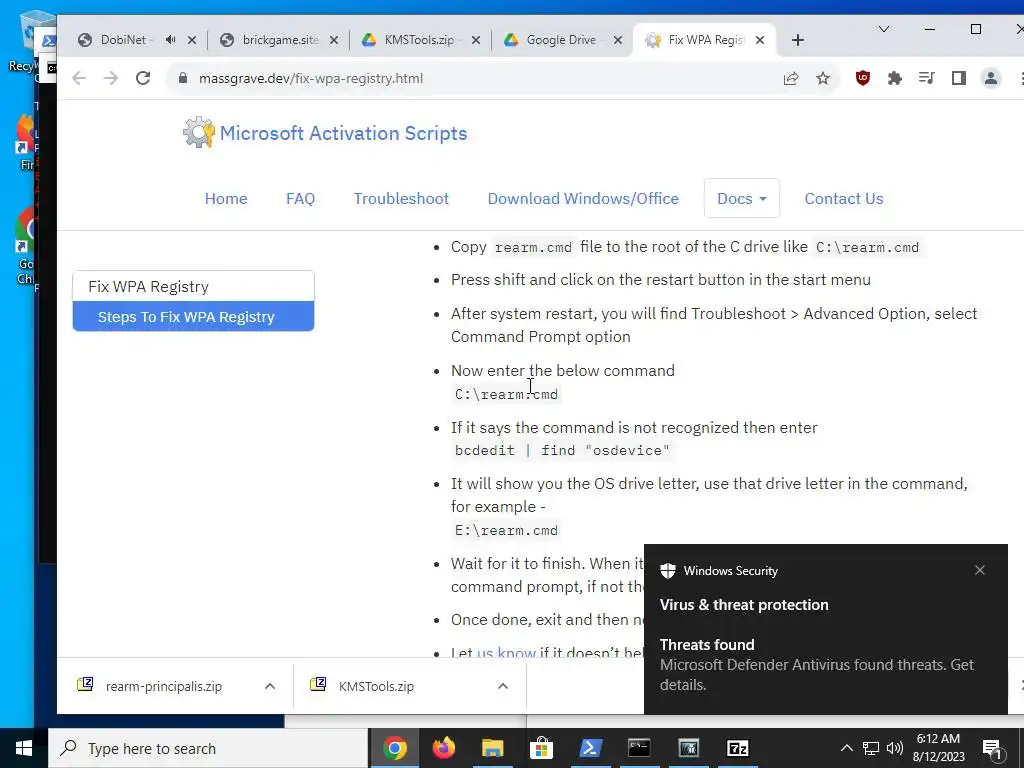This screenshot has height=768, width=1024.
Task: Open the Action Center notifications icon
Action: [x=992, y=749]
